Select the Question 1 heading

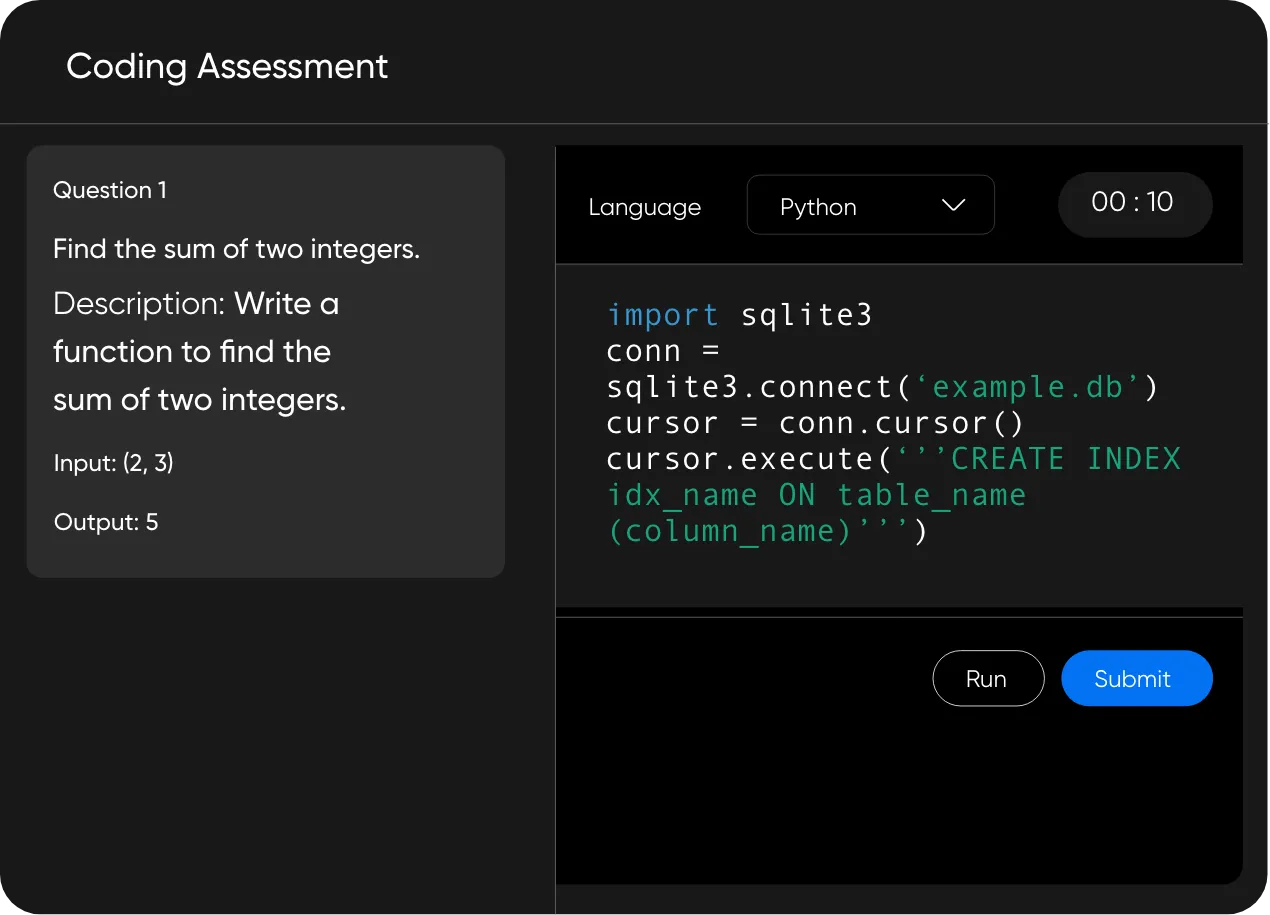[110, 190]
